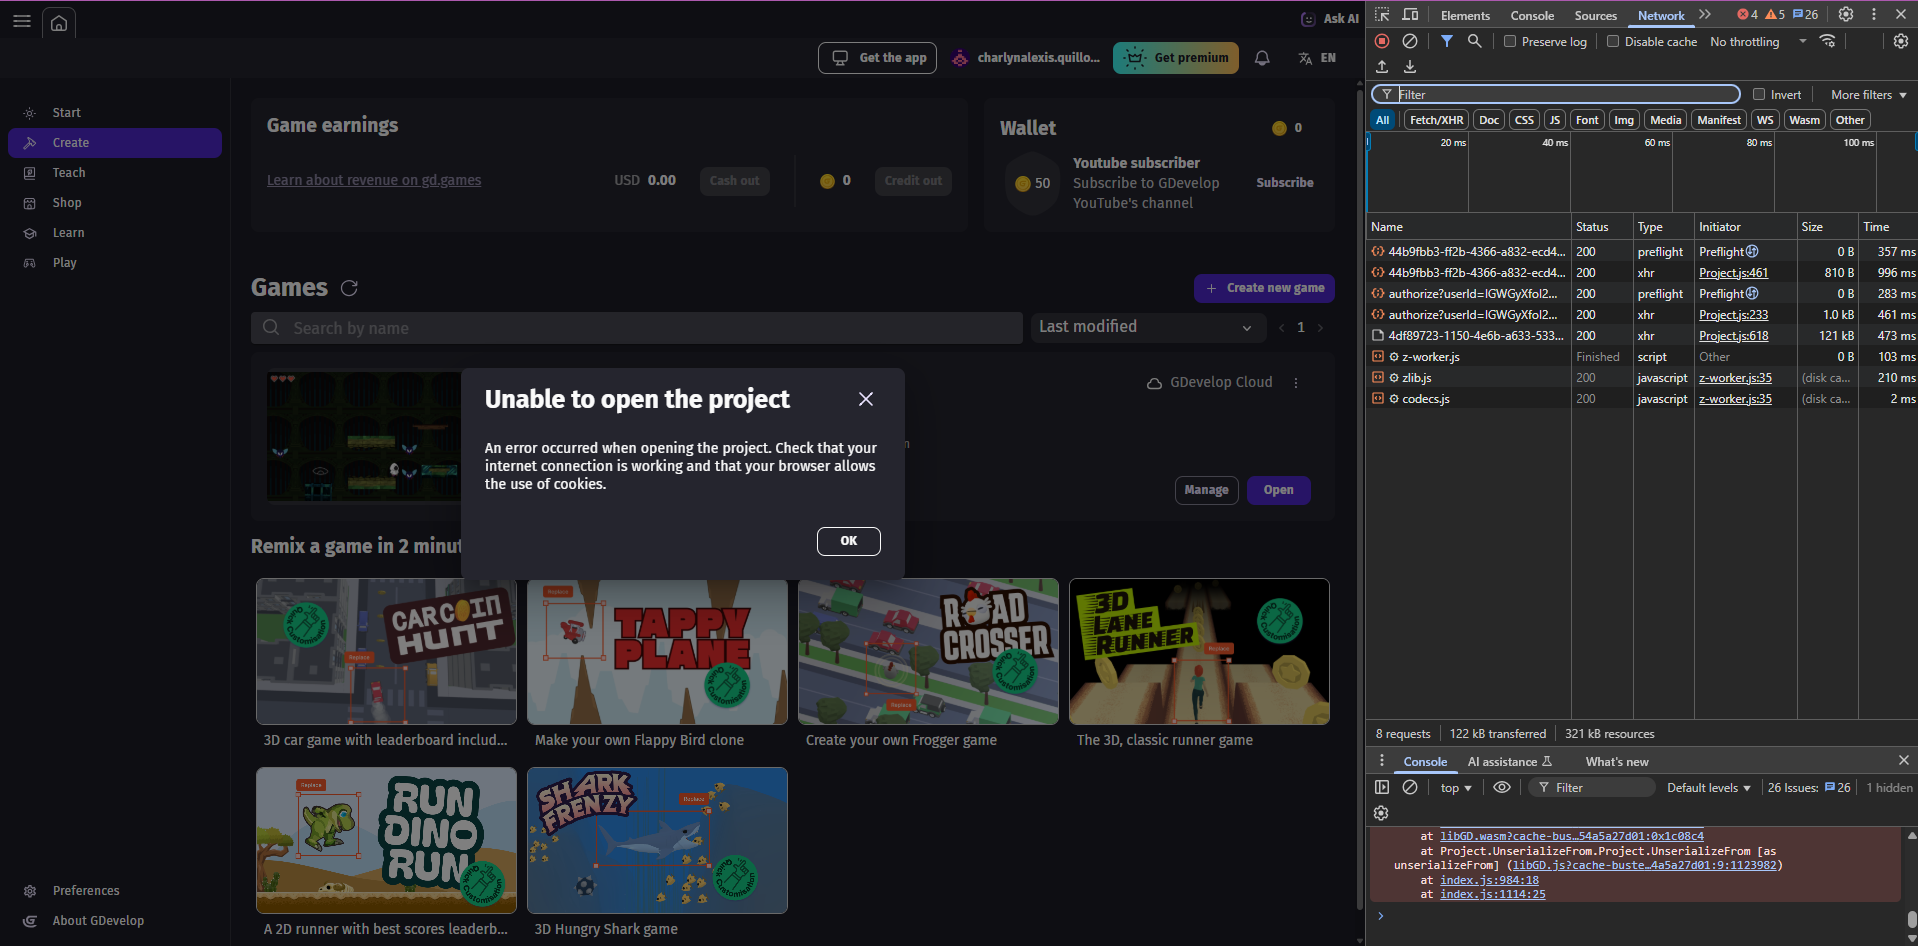Screen dimensions: 1918x946
Task: Refresh the Games list
Action: 349,288
